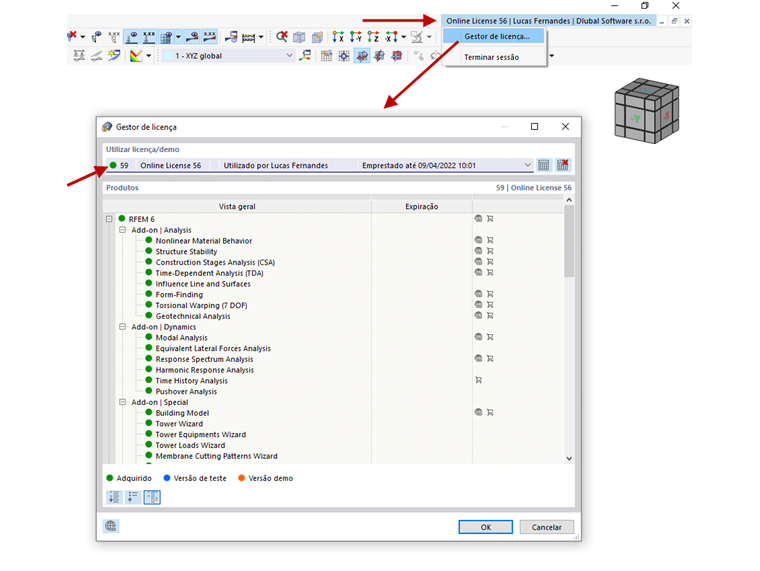The height and width of the screenshot is (571, 760).
Task: Click the globe icon in RFEM 6 row
Action: (478, 219)
